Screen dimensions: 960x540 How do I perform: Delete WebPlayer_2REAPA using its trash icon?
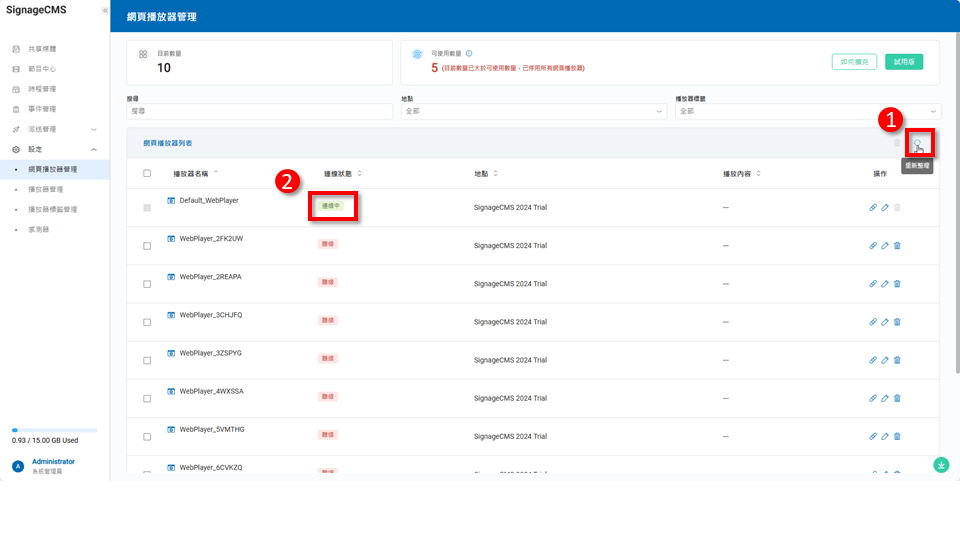(x=897, y=283)
